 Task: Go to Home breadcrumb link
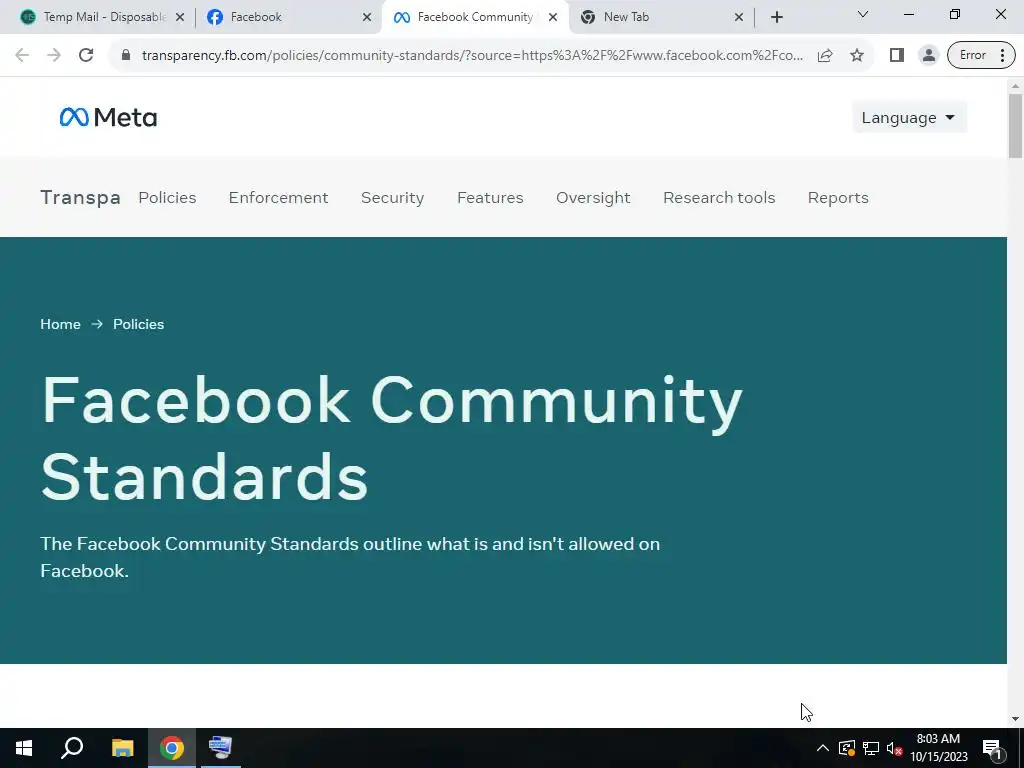(x=60, y=324)
